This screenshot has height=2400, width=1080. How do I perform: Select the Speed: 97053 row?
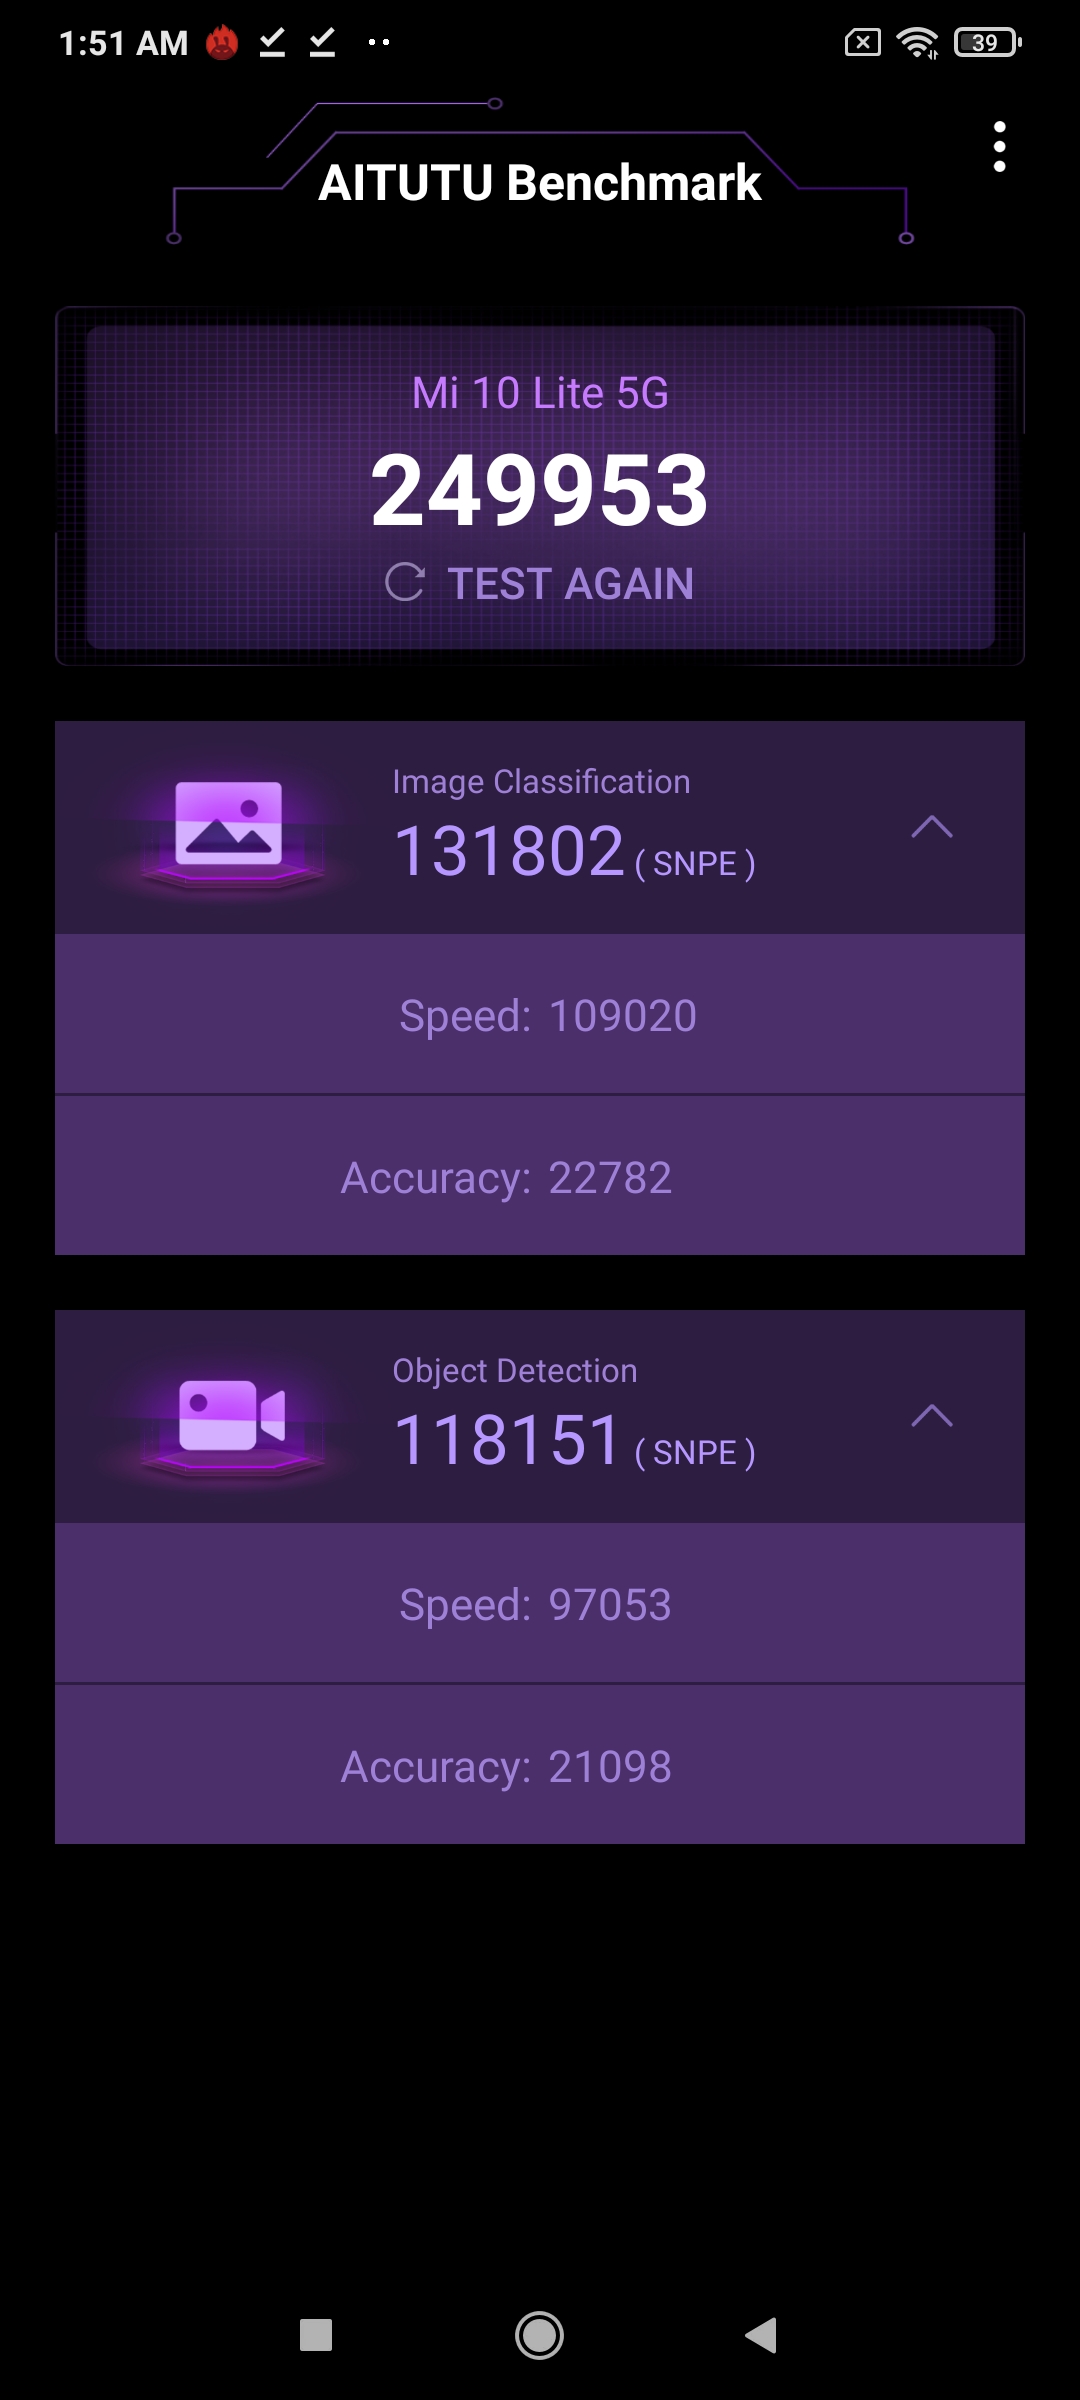pos(540,1604)
